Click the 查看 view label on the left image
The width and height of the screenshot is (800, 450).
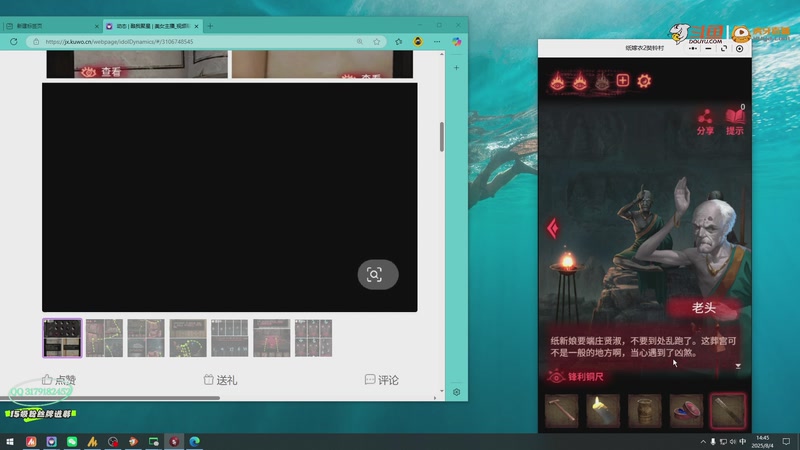click(x=102, y=72)
